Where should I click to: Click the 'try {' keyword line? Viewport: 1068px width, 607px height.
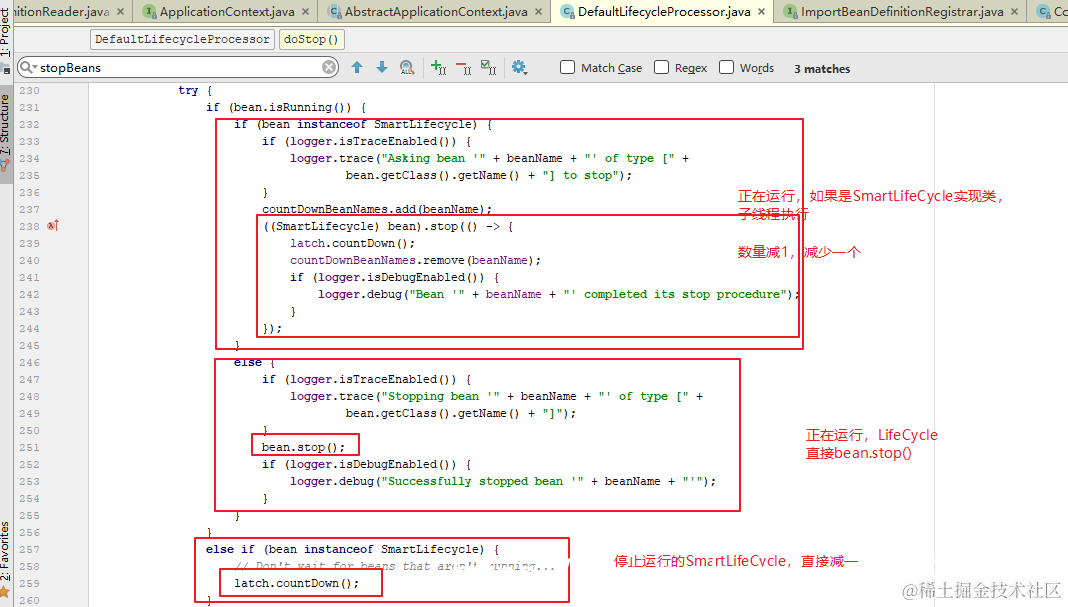pos(195,90)
